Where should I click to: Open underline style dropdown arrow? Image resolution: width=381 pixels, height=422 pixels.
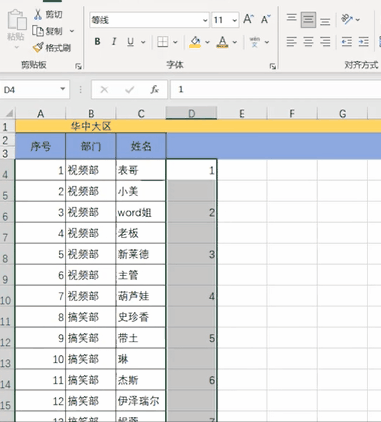(143, 42)
